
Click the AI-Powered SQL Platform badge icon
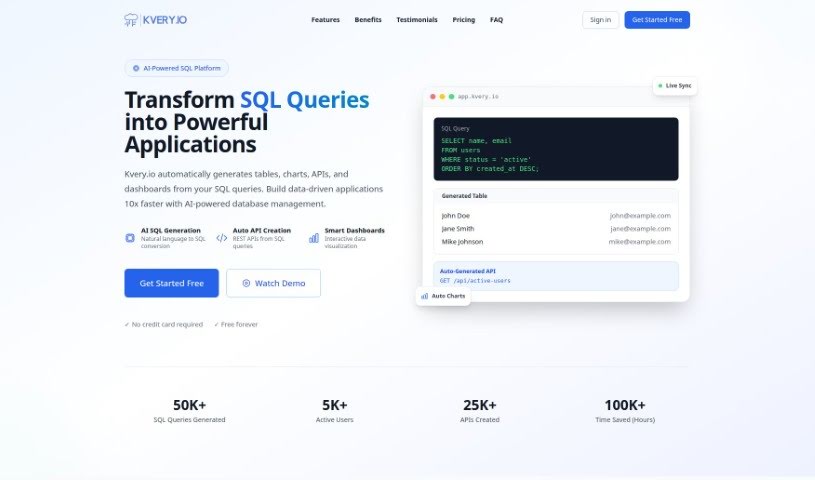pyautogui.click(x=136, y=68)
